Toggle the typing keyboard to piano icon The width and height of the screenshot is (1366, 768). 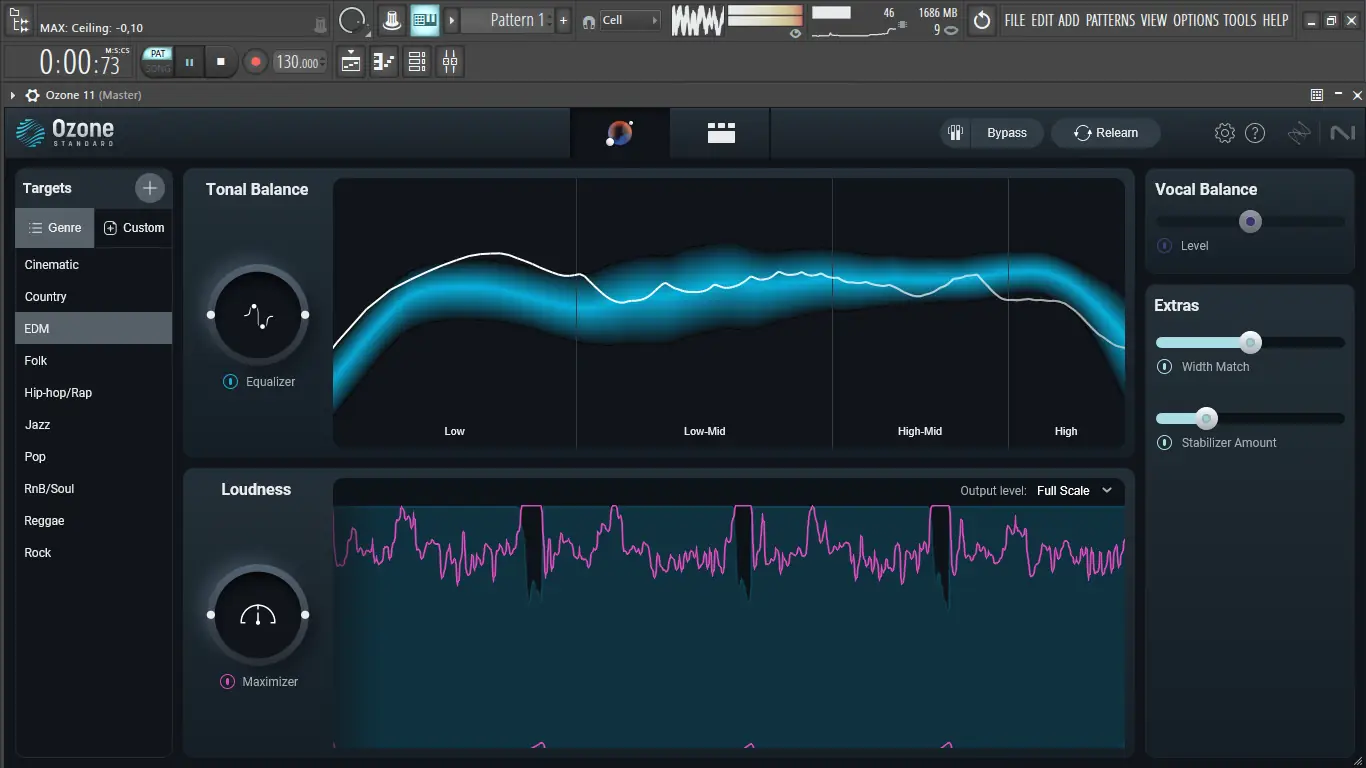tap(424, 19)
